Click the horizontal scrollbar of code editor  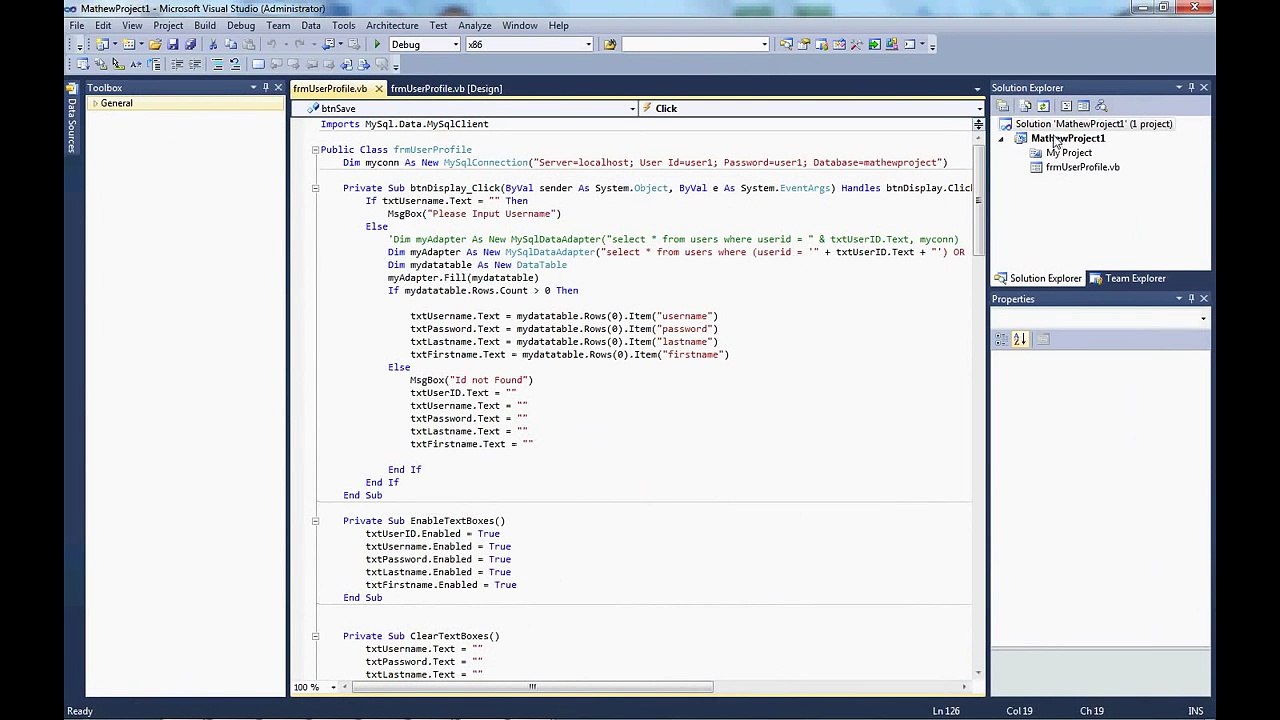[532, 687]
